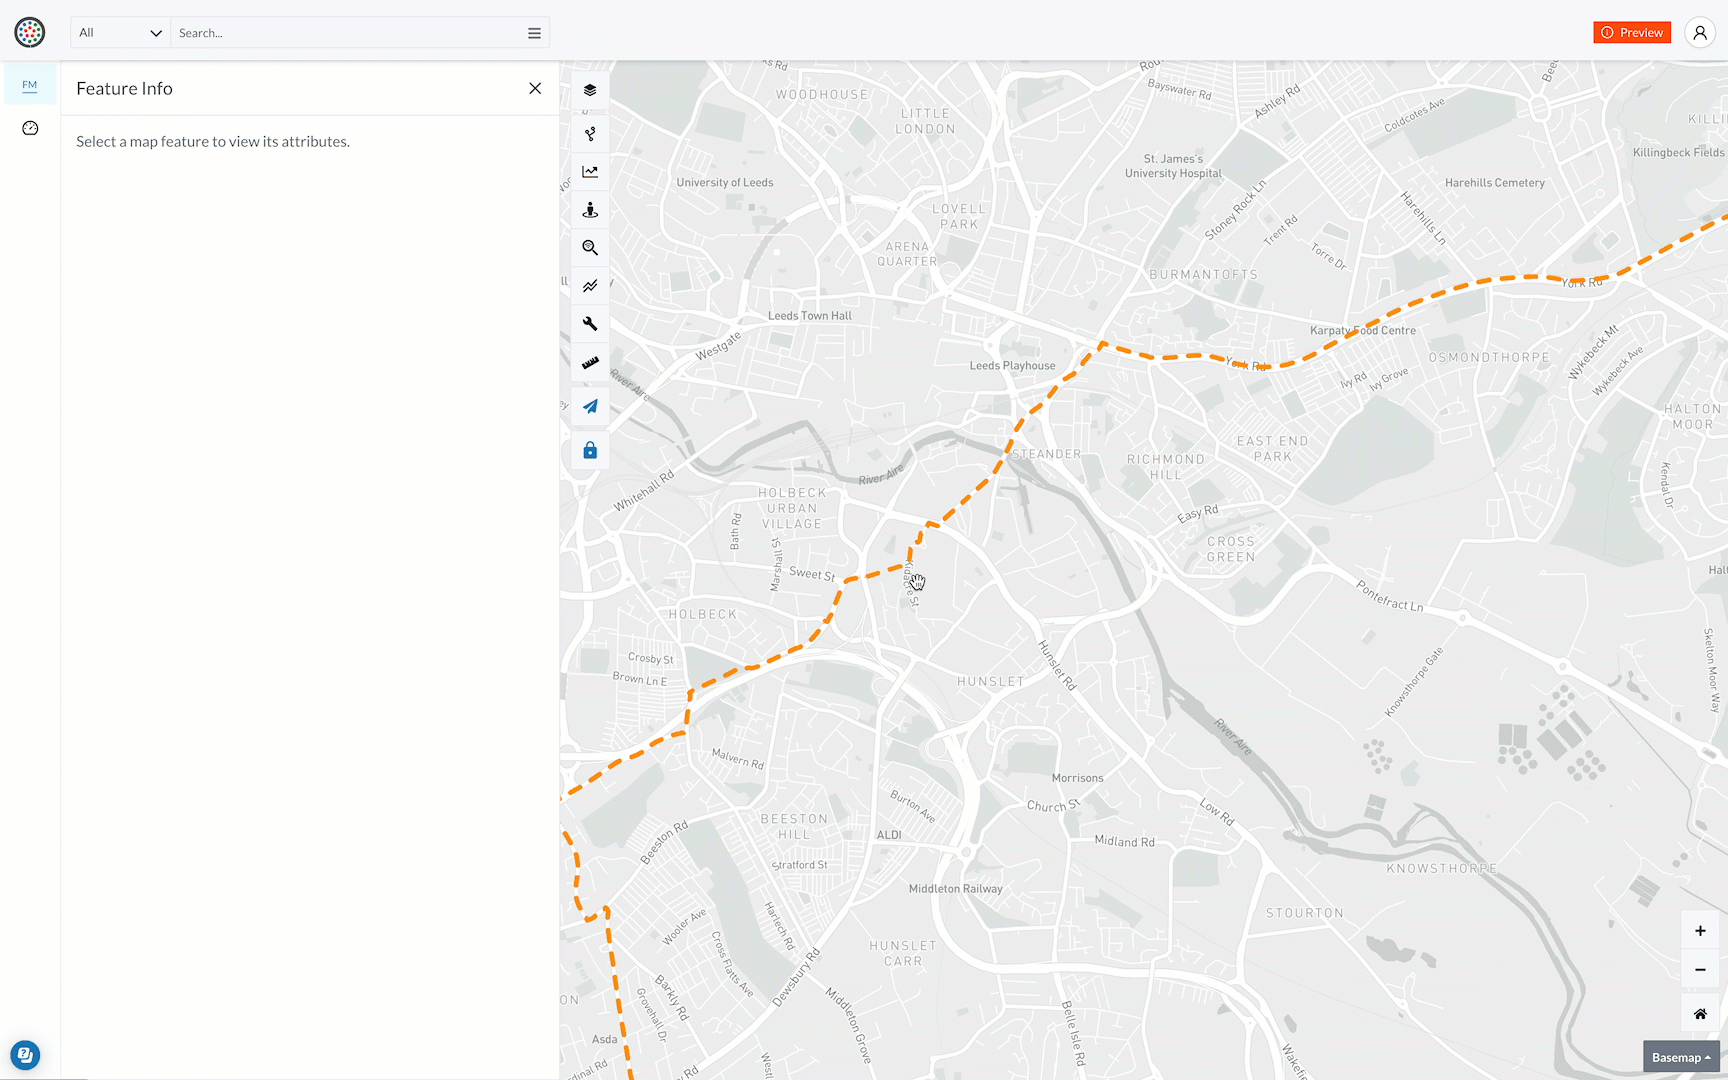This screenshot has height=1080, width=1728.
Task: Reset map to home extent
Action: click(x=1700, y=1014)
